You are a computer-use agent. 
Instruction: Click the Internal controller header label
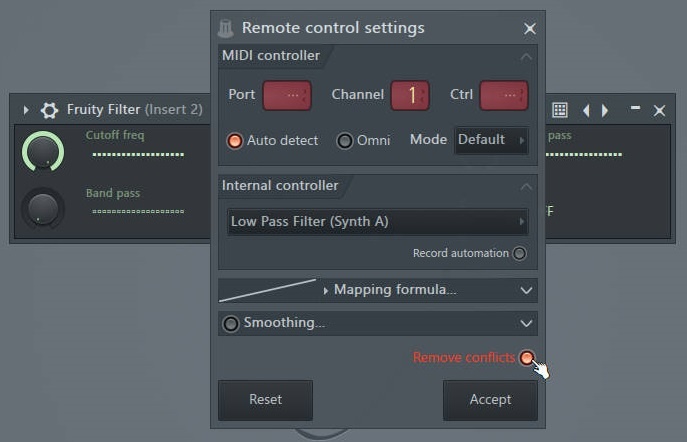click(280, 186)
